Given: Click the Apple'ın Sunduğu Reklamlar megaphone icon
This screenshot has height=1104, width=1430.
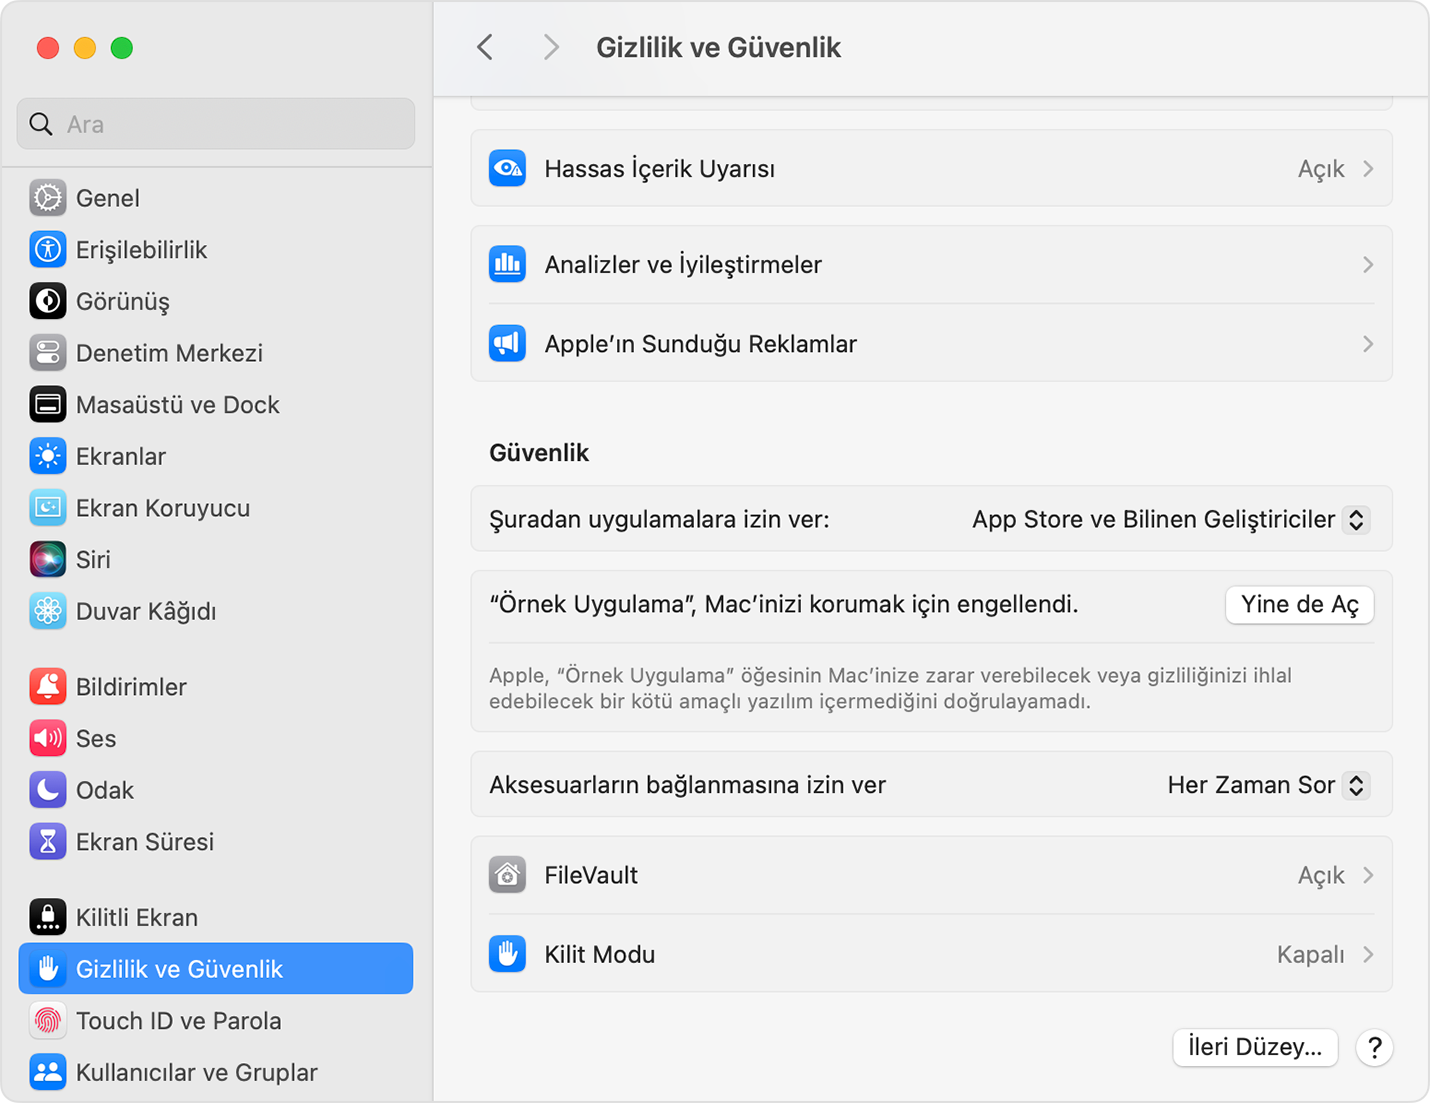Looking at the screenshot, I should [x=508, y=344].
